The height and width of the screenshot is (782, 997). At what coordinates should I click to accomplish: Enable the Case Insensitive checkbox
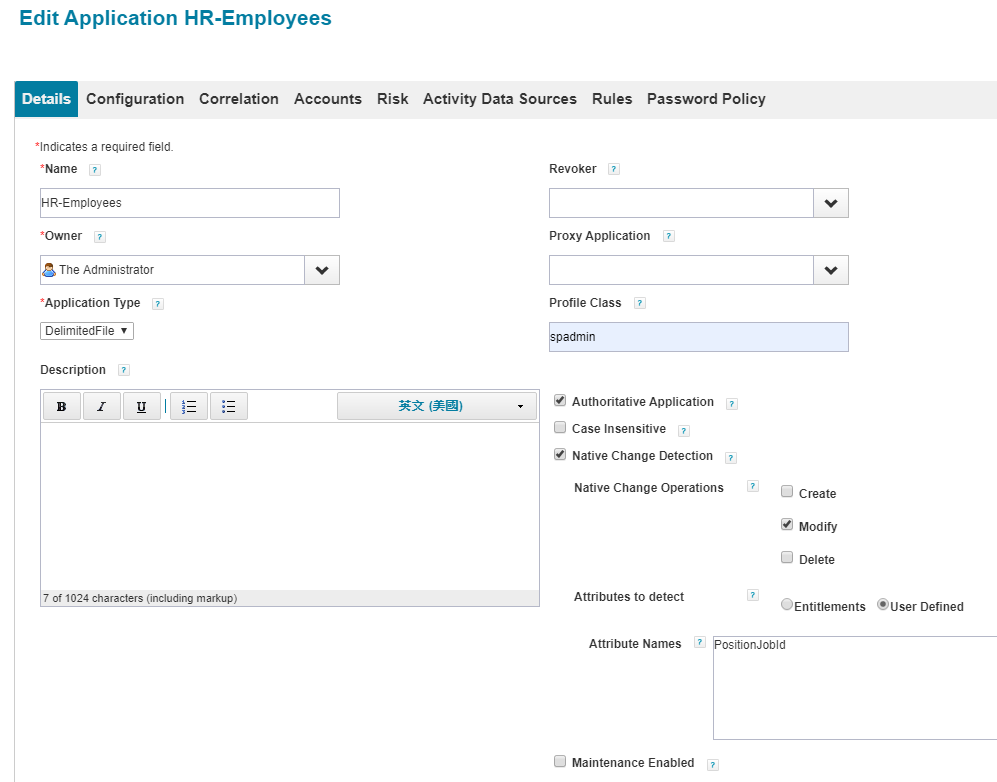pyautogui.click(x=560, y=428)
